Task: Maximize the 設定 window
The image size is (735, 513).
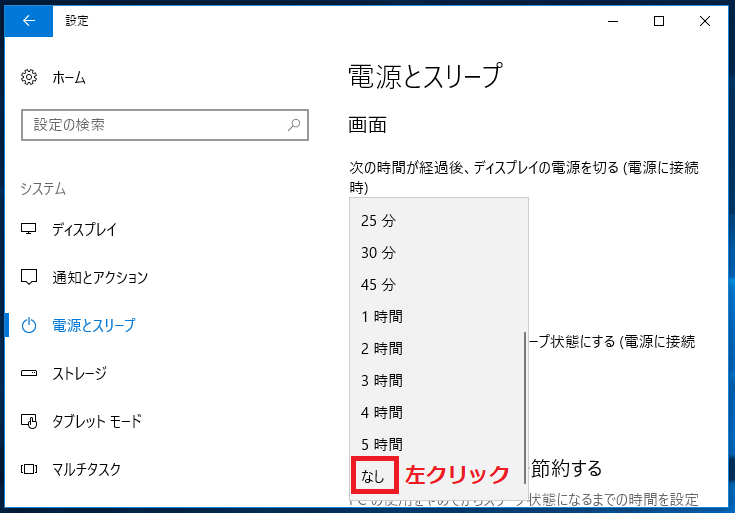Action: click(659, 21)
